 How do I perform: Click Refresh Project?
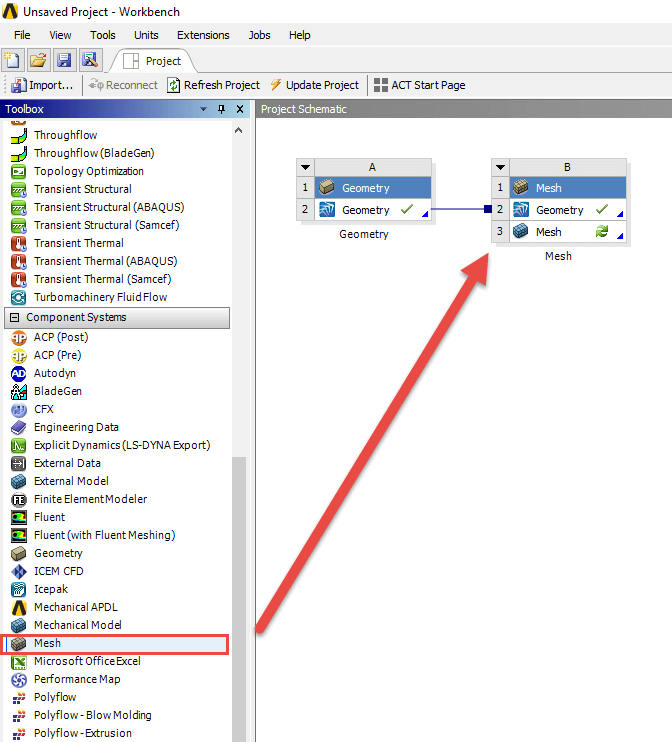[x=213, y=85]
